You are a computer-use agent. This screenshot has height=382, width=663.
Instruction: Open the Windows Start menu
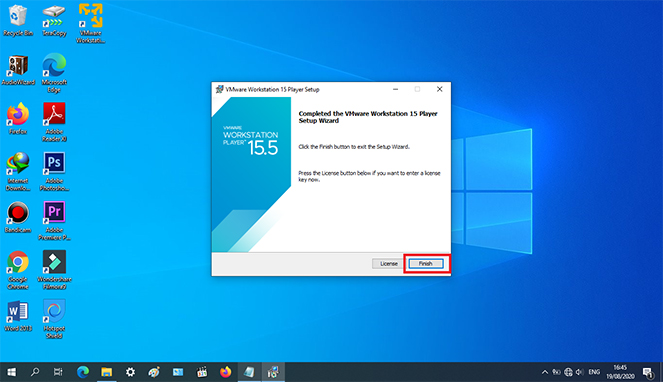point(12,372)
